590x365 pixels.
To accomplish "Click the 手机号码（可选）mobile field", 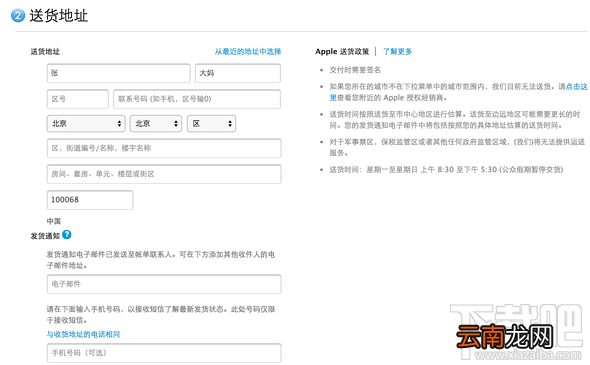I will click(164, 353).
